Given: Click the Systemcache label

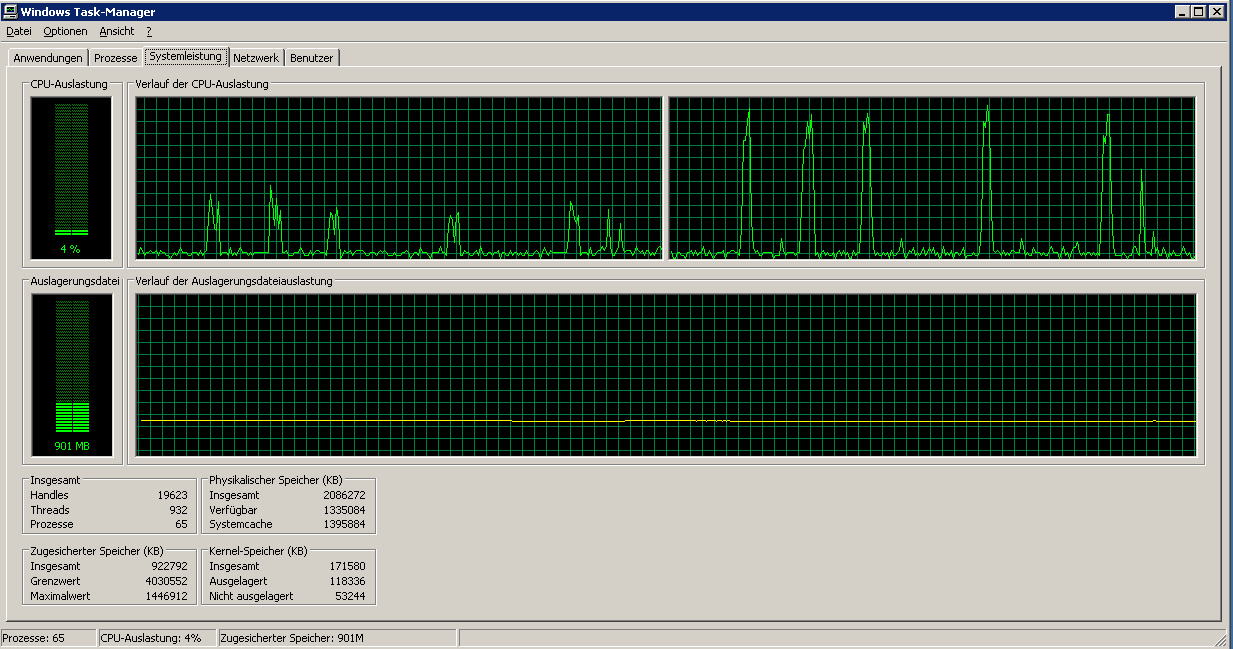Looking at the screenshot, I should pyautogui.click(x=240, y=524).
